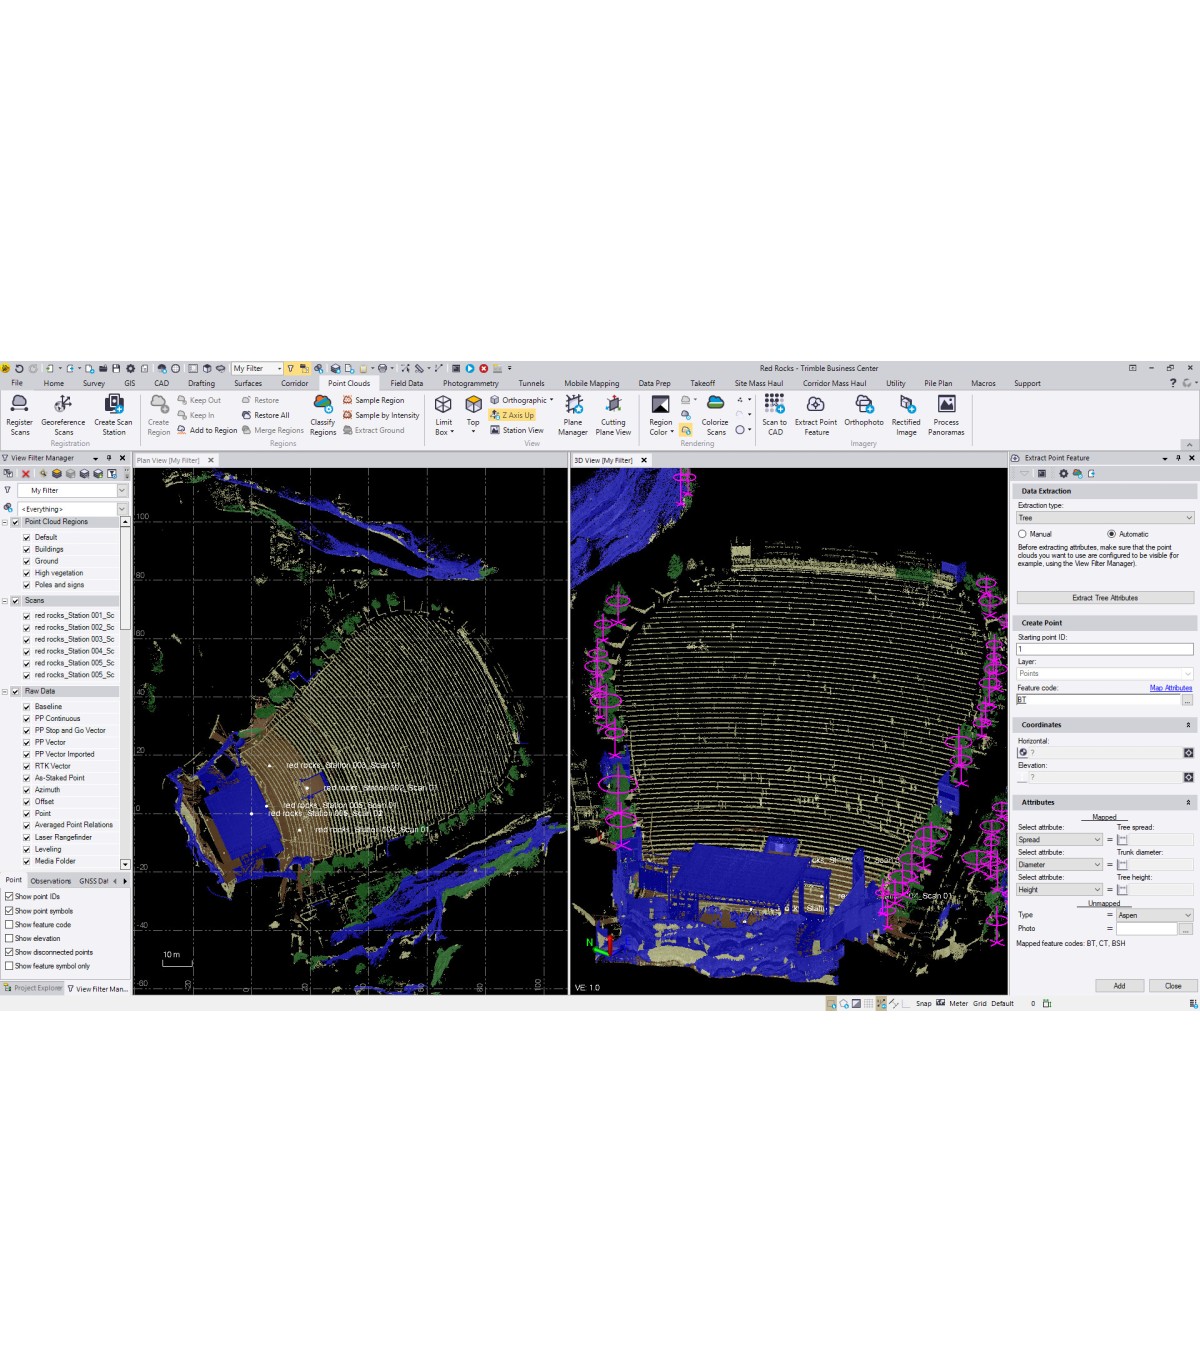
Task: Disable Show point IDs option
Action: pyautogui.click(x=9, y=897)
